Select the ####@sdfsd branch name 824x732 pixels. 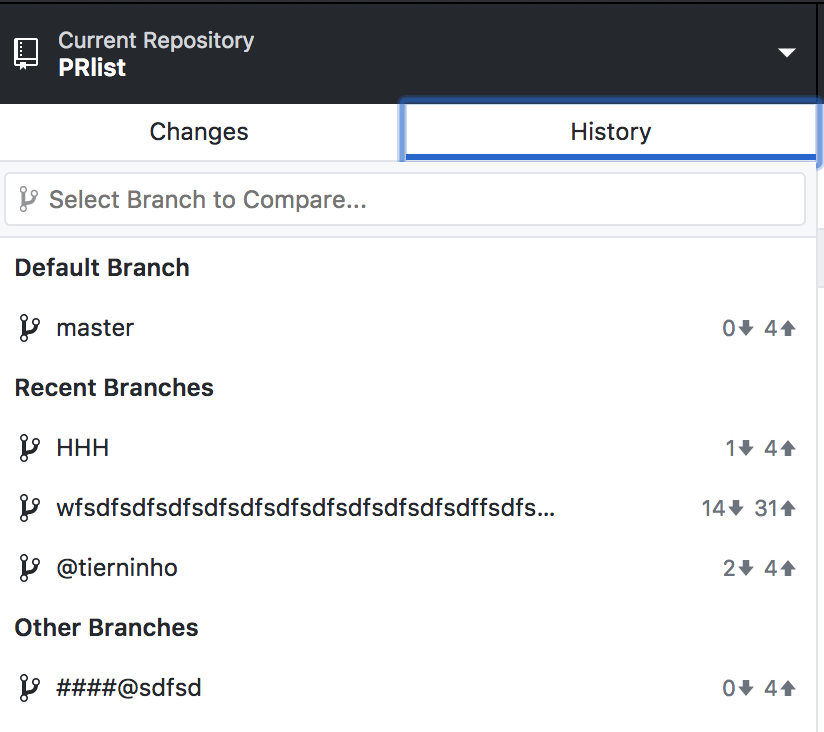tap(129, 688)
